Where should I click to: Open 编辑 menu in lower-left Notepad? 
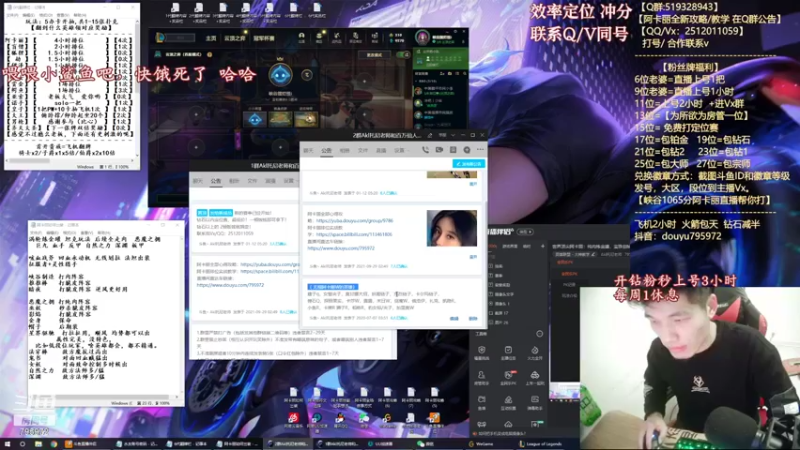54,233
